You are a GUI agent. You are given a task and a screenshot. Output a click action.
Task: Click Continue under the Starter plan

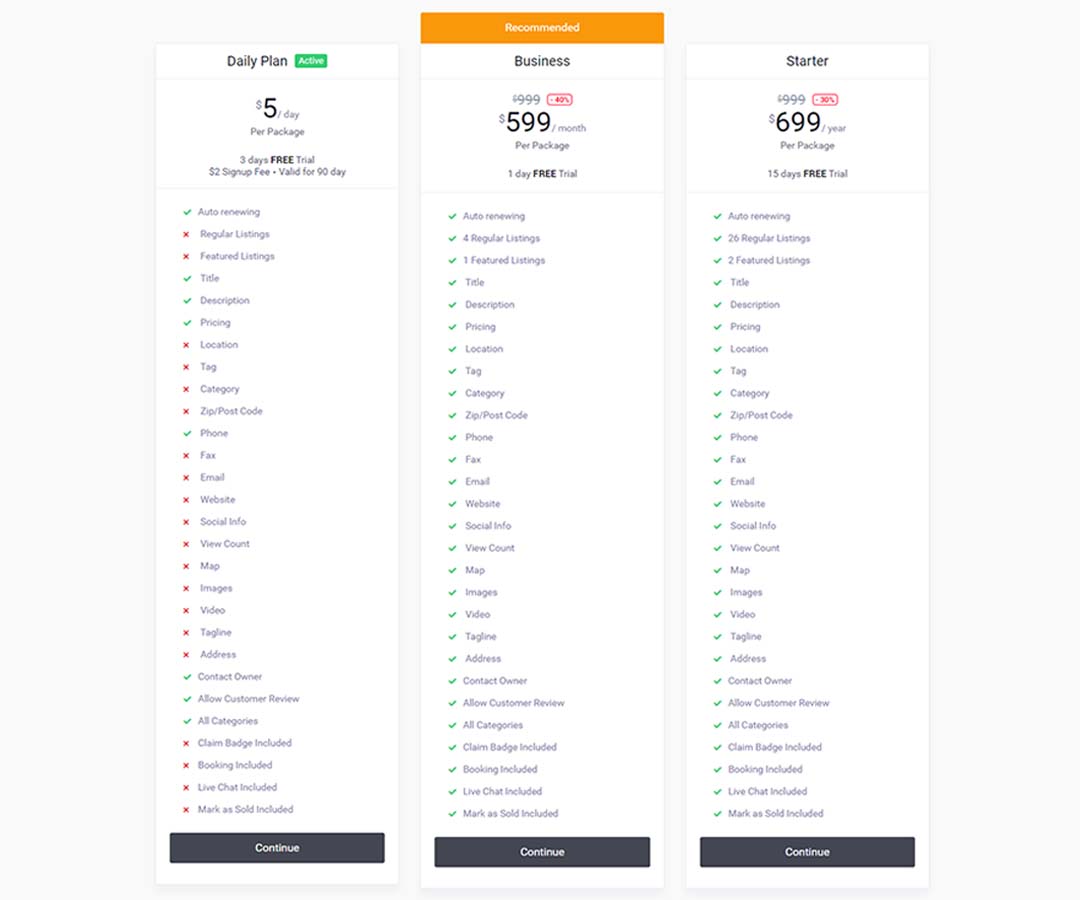coord(806,852)
